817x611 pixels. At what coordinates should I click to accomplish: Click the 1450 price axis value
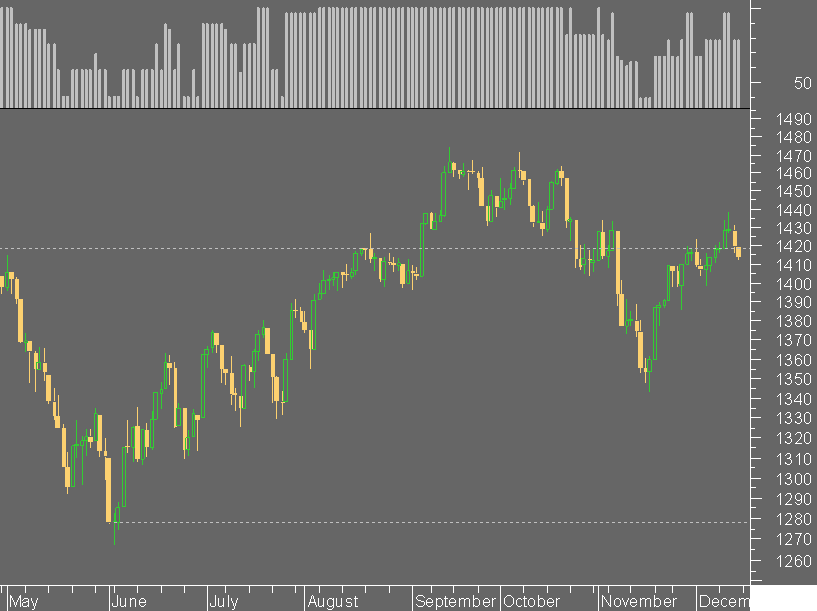click(794, 191)
